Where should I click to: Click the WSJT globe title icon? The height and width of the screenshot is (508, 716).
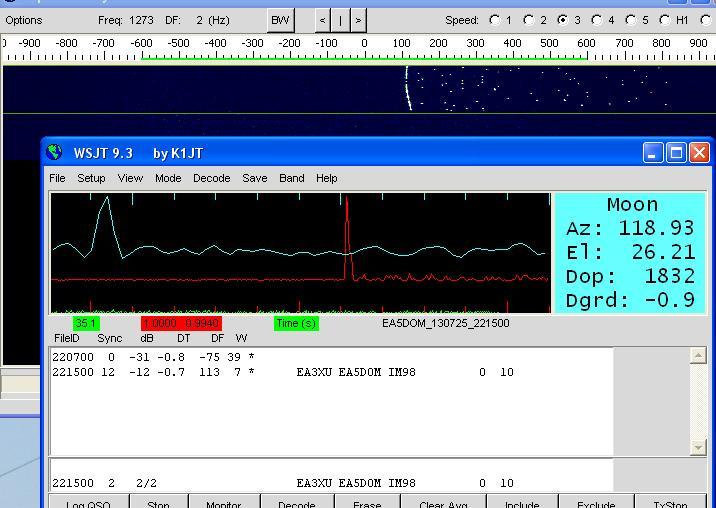coord(54,152)
